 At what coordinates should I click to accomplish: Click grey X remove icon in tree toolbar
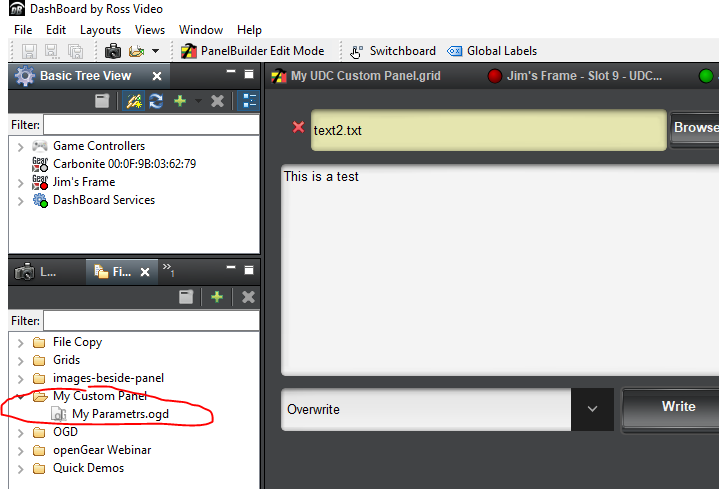click(217, 101)
